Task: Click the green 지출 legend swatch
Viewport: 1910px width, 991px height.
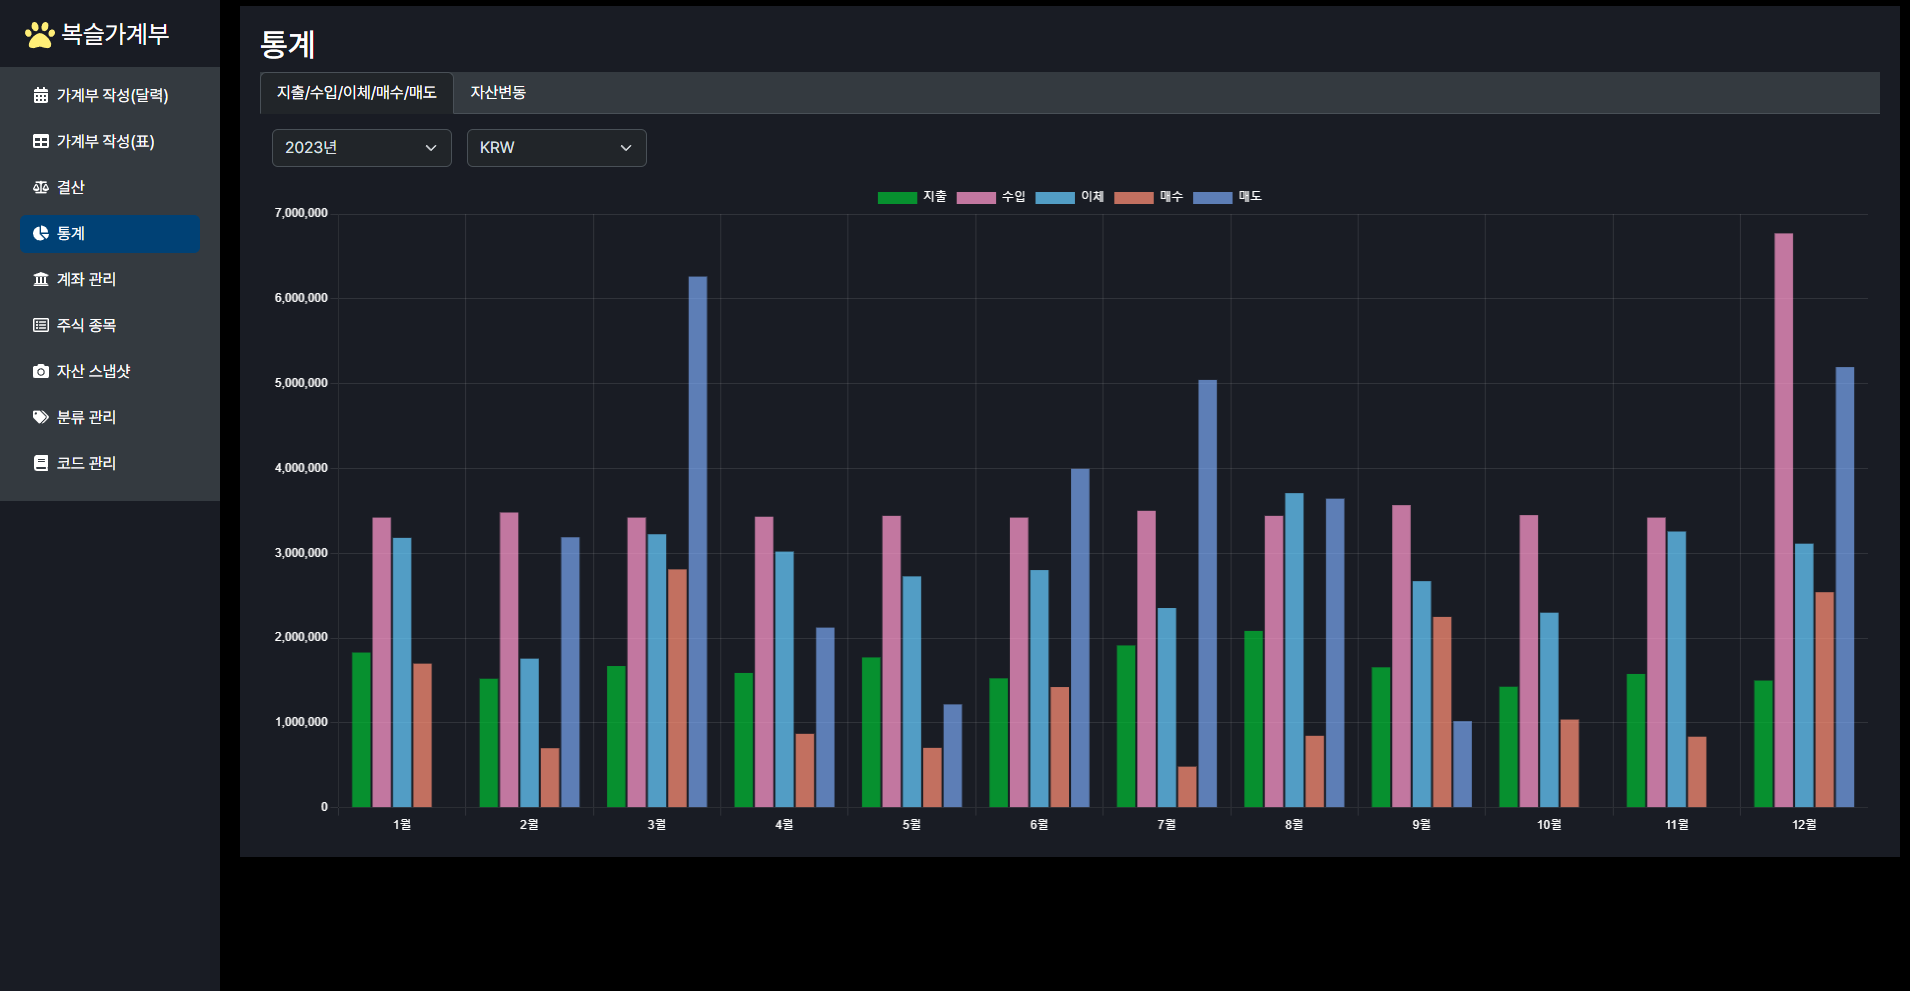Action: 897,197
